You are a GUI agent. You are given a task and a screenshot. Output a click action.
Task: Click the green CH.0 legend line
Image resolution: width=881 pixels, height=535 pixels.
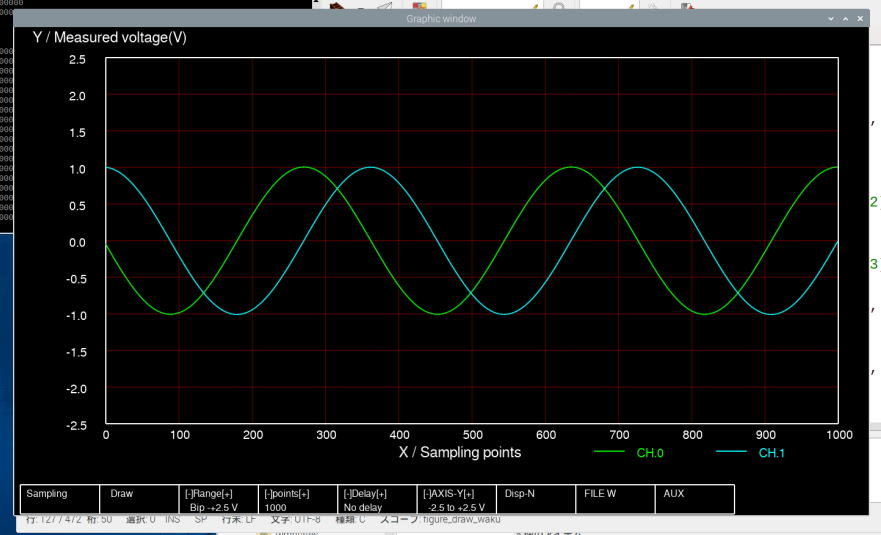coord(609,451)
